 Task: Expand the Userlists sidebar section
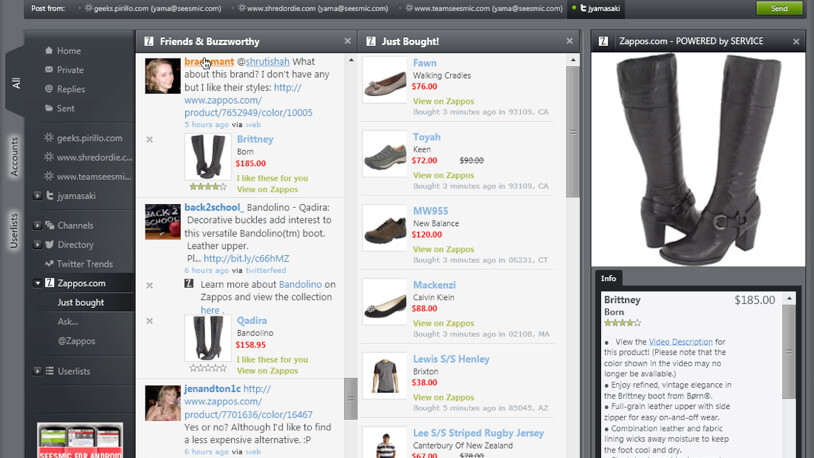[x=37, y=371]
